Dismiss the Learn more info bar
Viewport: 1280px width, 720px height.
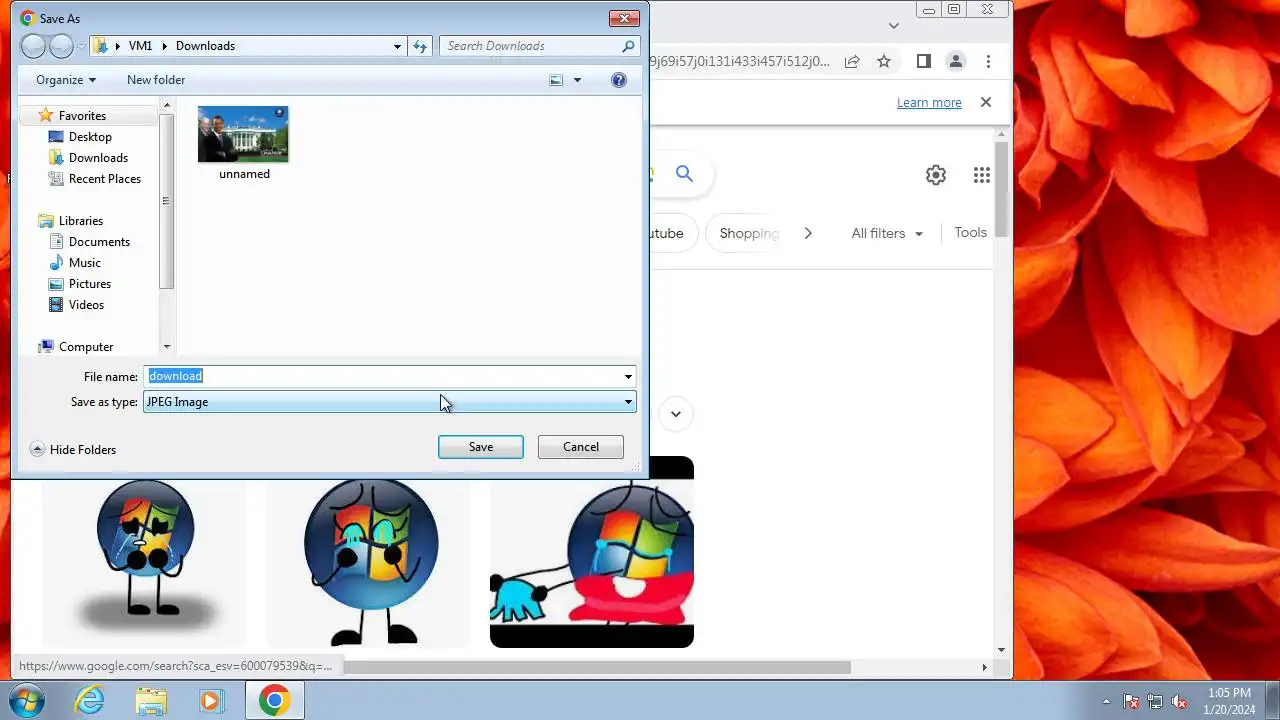986,102
